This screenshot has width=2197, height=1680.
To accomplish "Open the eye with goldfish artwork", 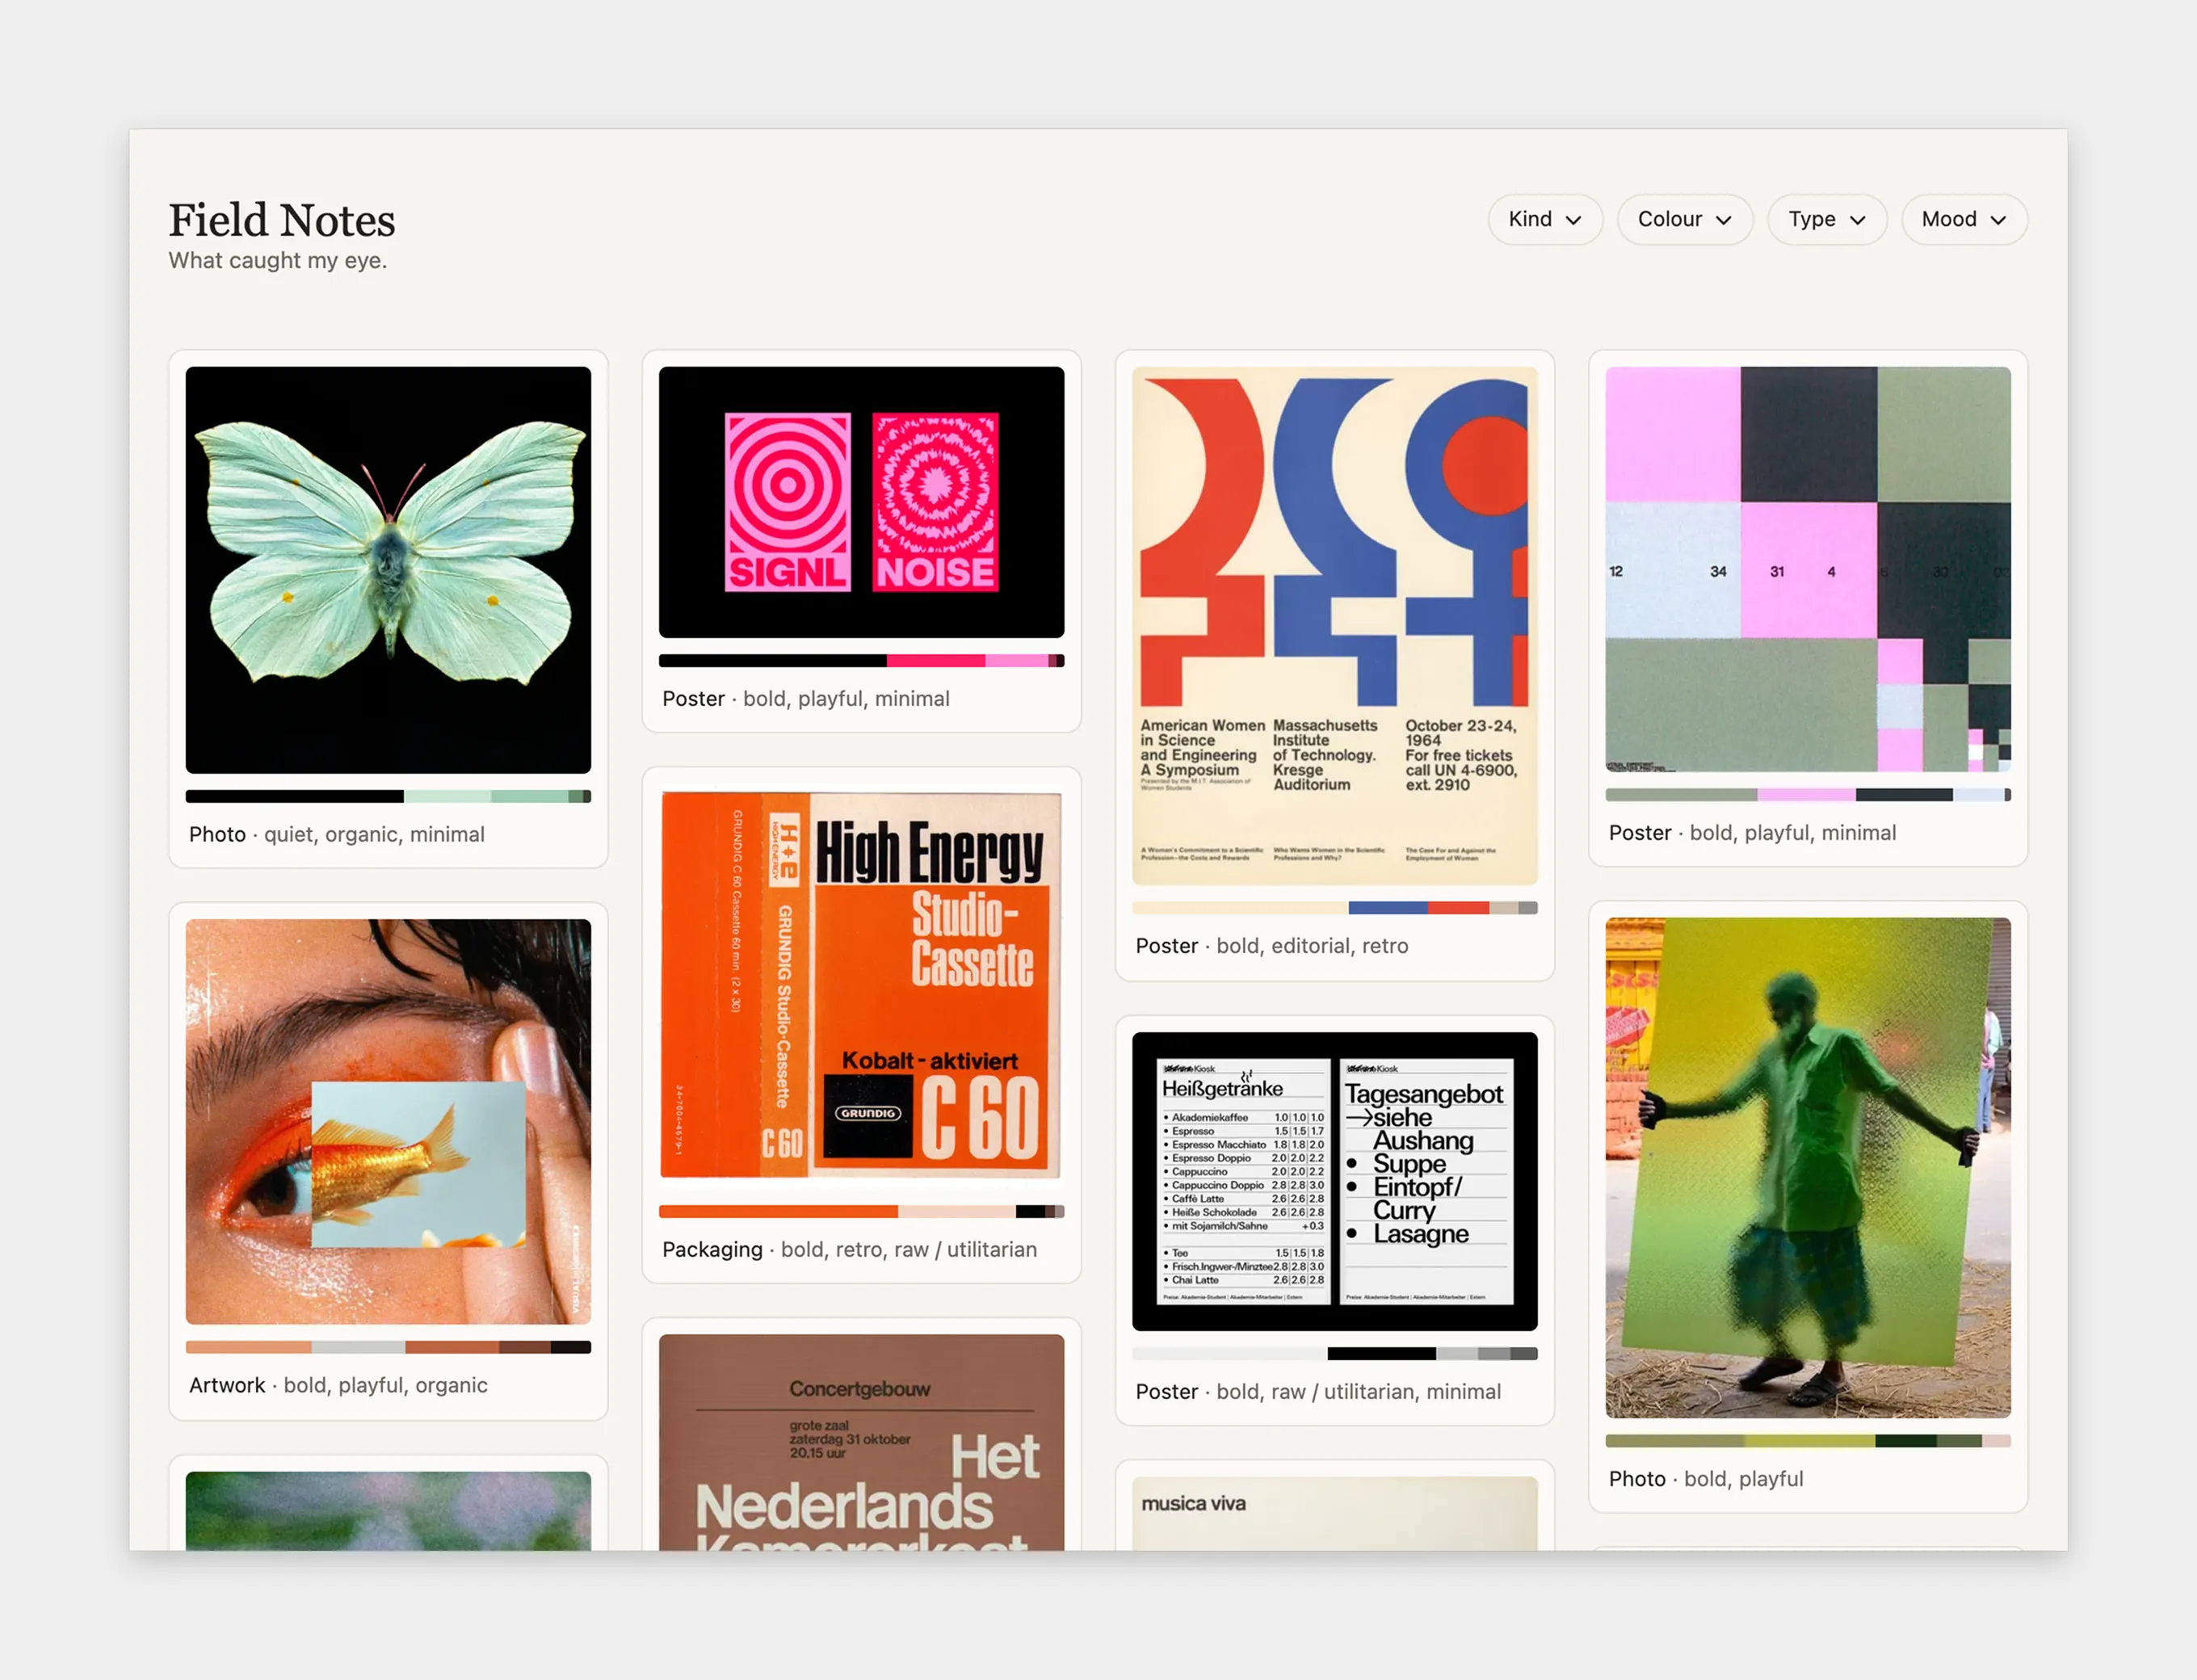I will [388, 1121].
